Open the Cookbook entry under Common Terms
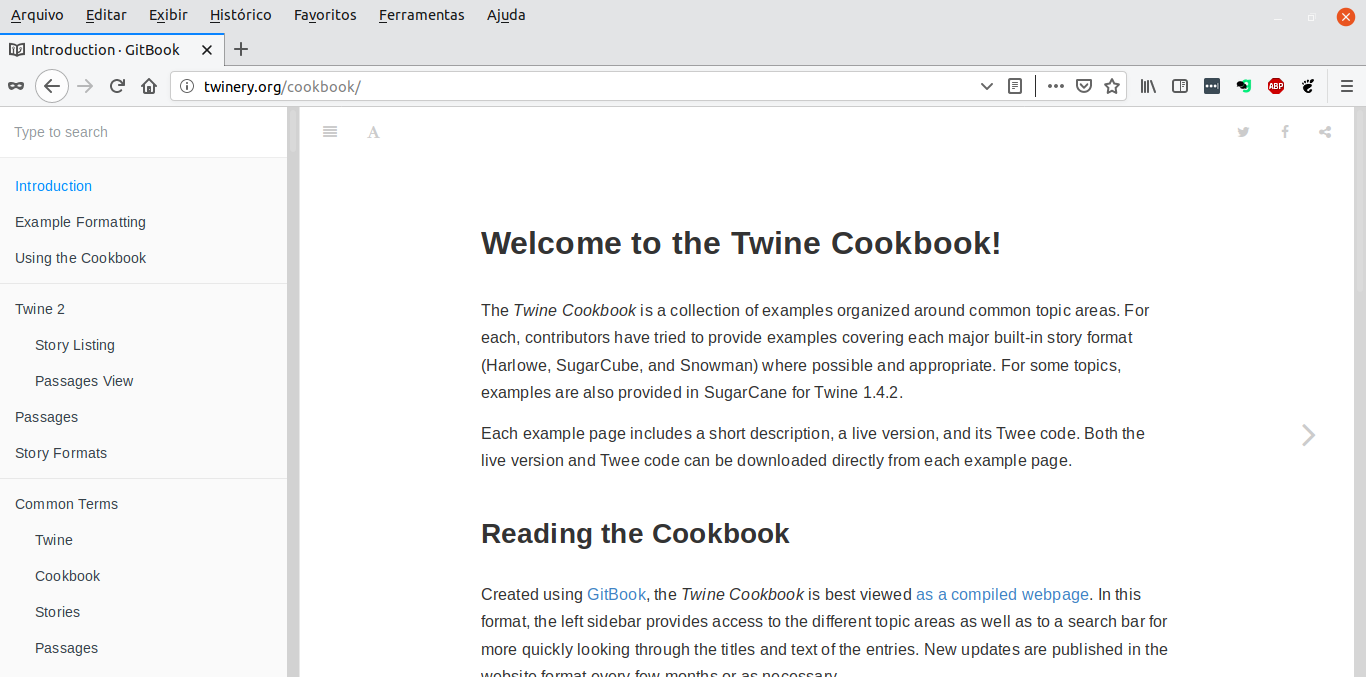Image resolution: width=1366 pixels, height=677 pixels. click(x=68, y=576)
